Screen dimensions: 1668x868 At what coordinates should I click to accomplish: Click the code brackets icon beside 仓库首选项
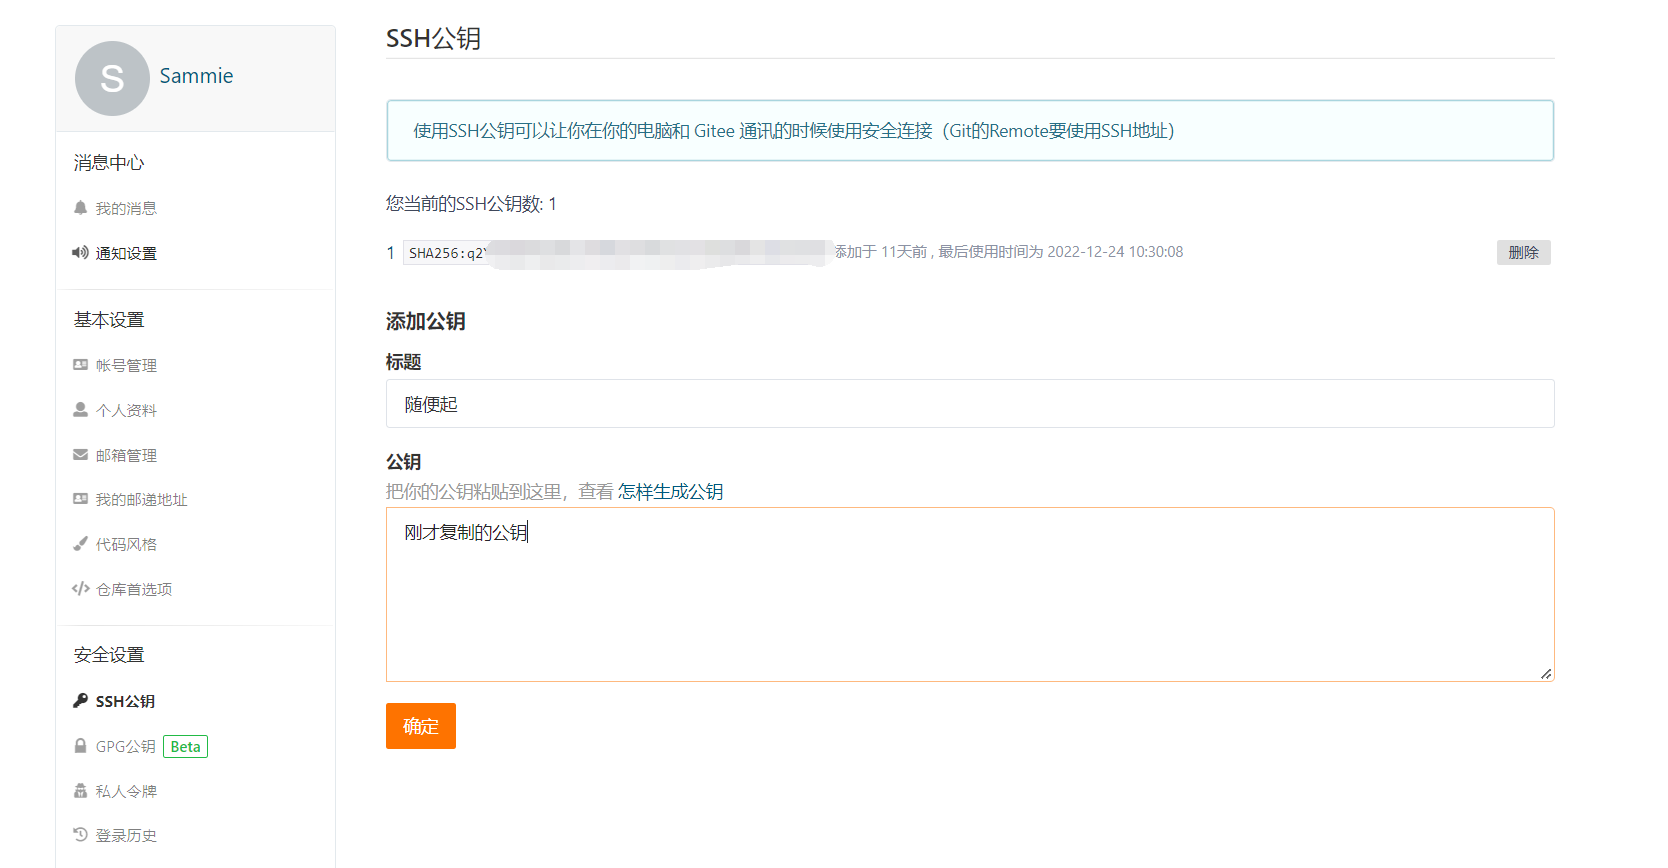(x=80, y=589)
